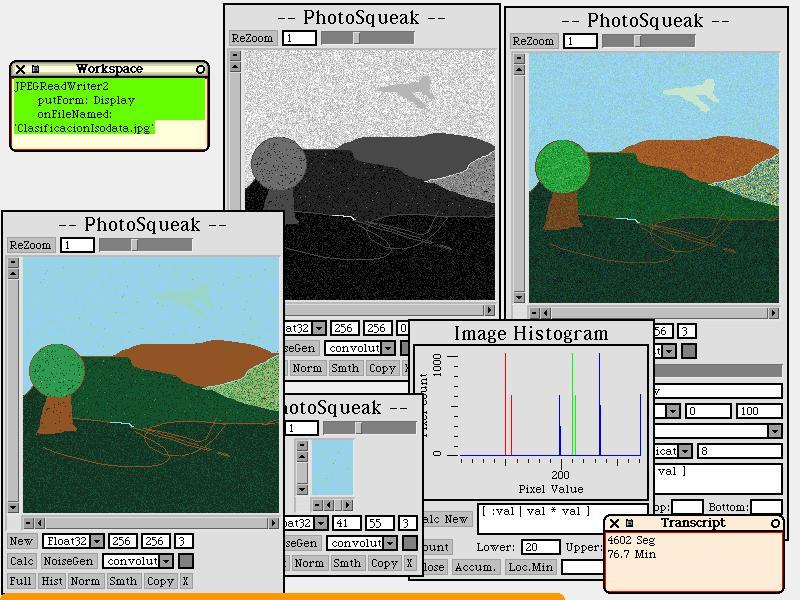Click the Bottom: input field
This screenshot has width=800, height=600.
coord(766,507)
